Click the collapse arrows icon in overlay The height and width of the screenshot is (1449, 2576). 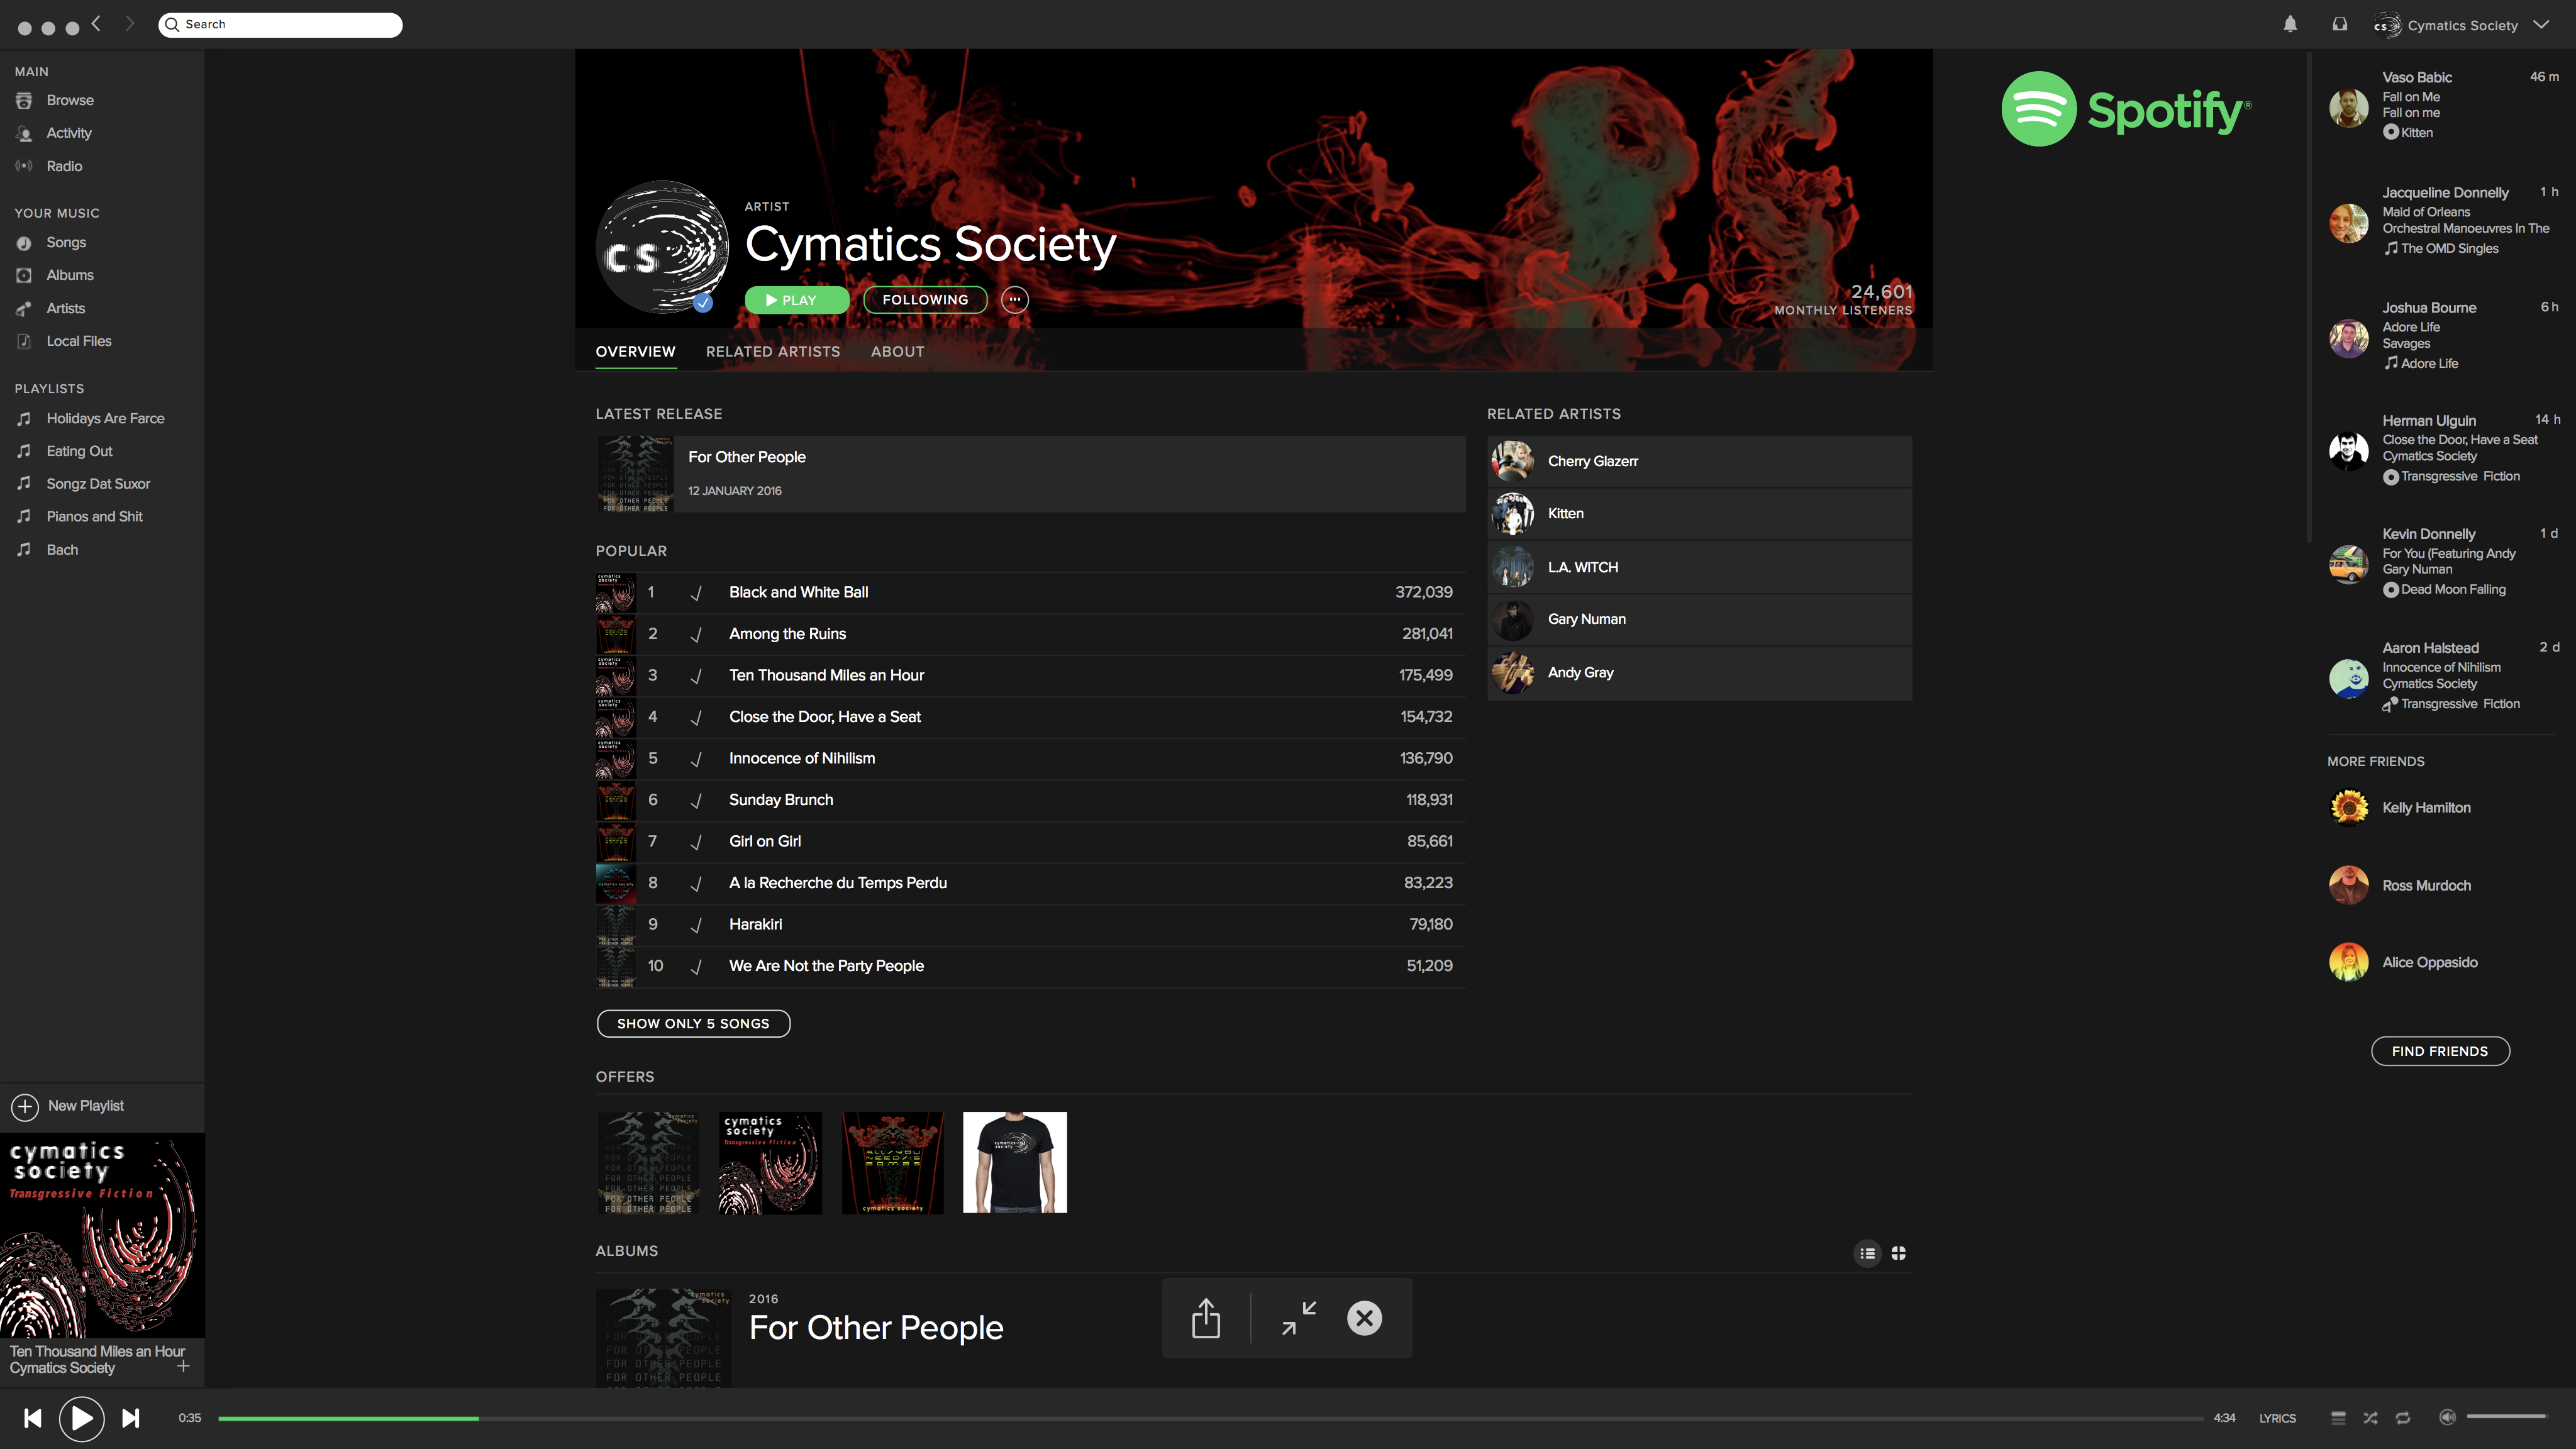point(1299,1318)
